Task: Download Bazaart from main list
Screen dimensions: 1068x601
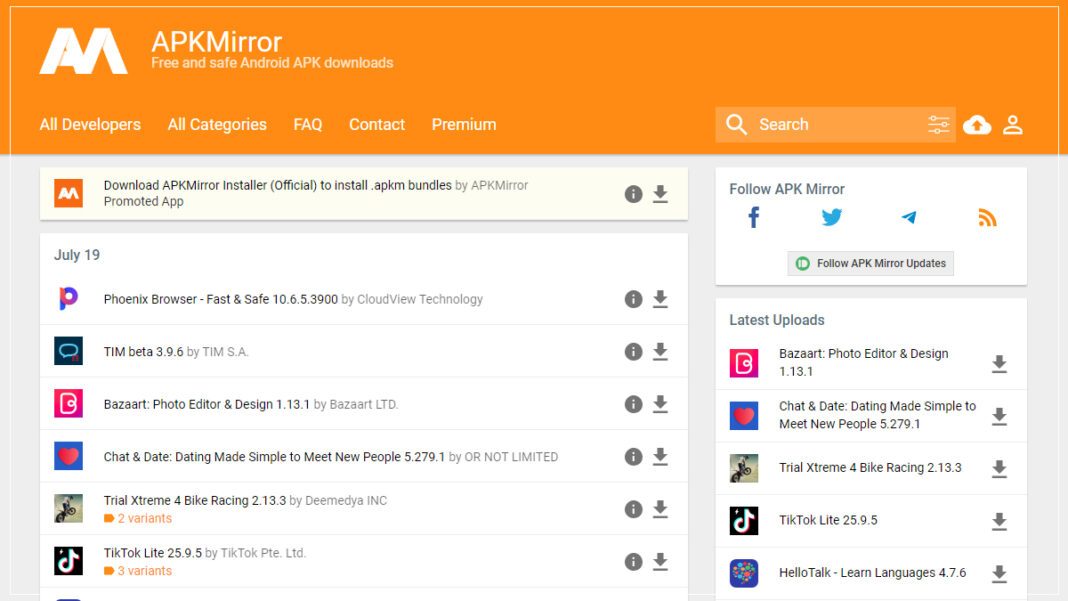Action: coord(660,404)
